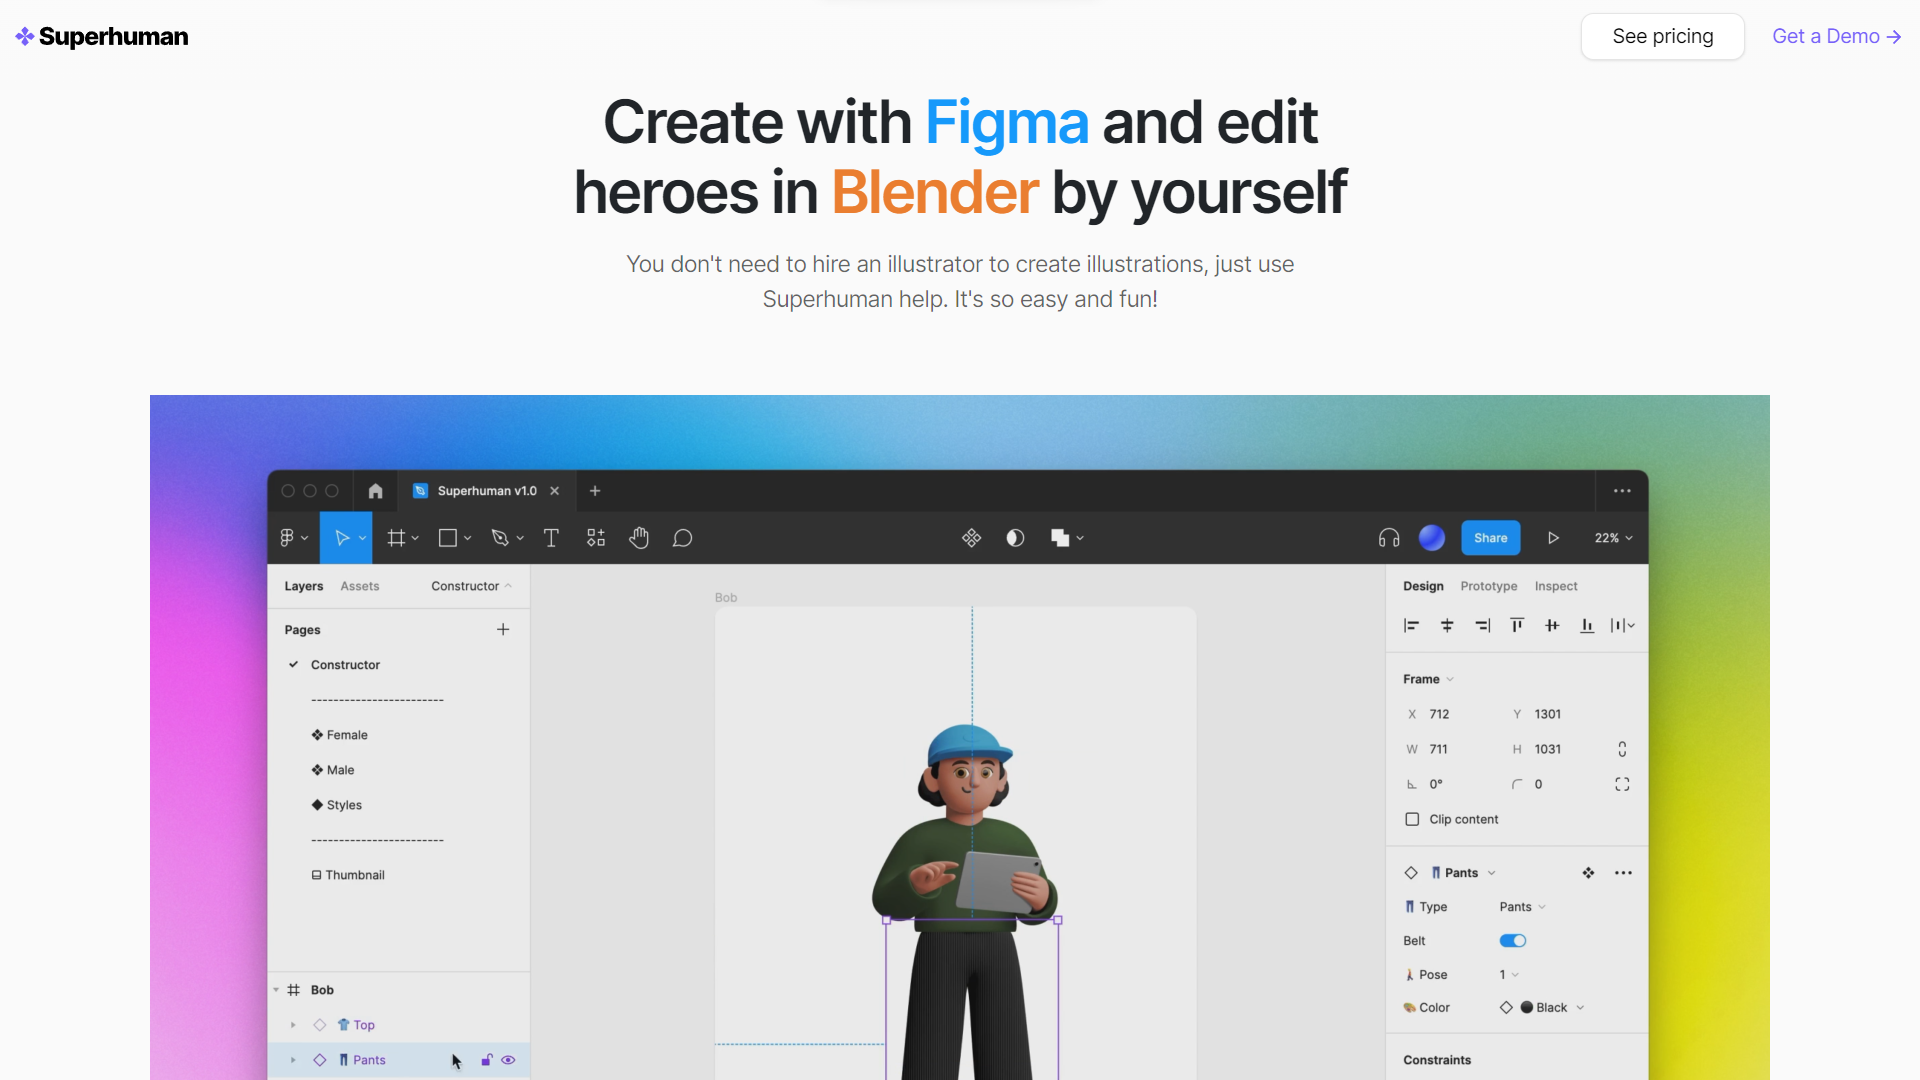Click the Use as mask icon
The width and height of the screenshot is (1920, 1080).
[1015, 538]
